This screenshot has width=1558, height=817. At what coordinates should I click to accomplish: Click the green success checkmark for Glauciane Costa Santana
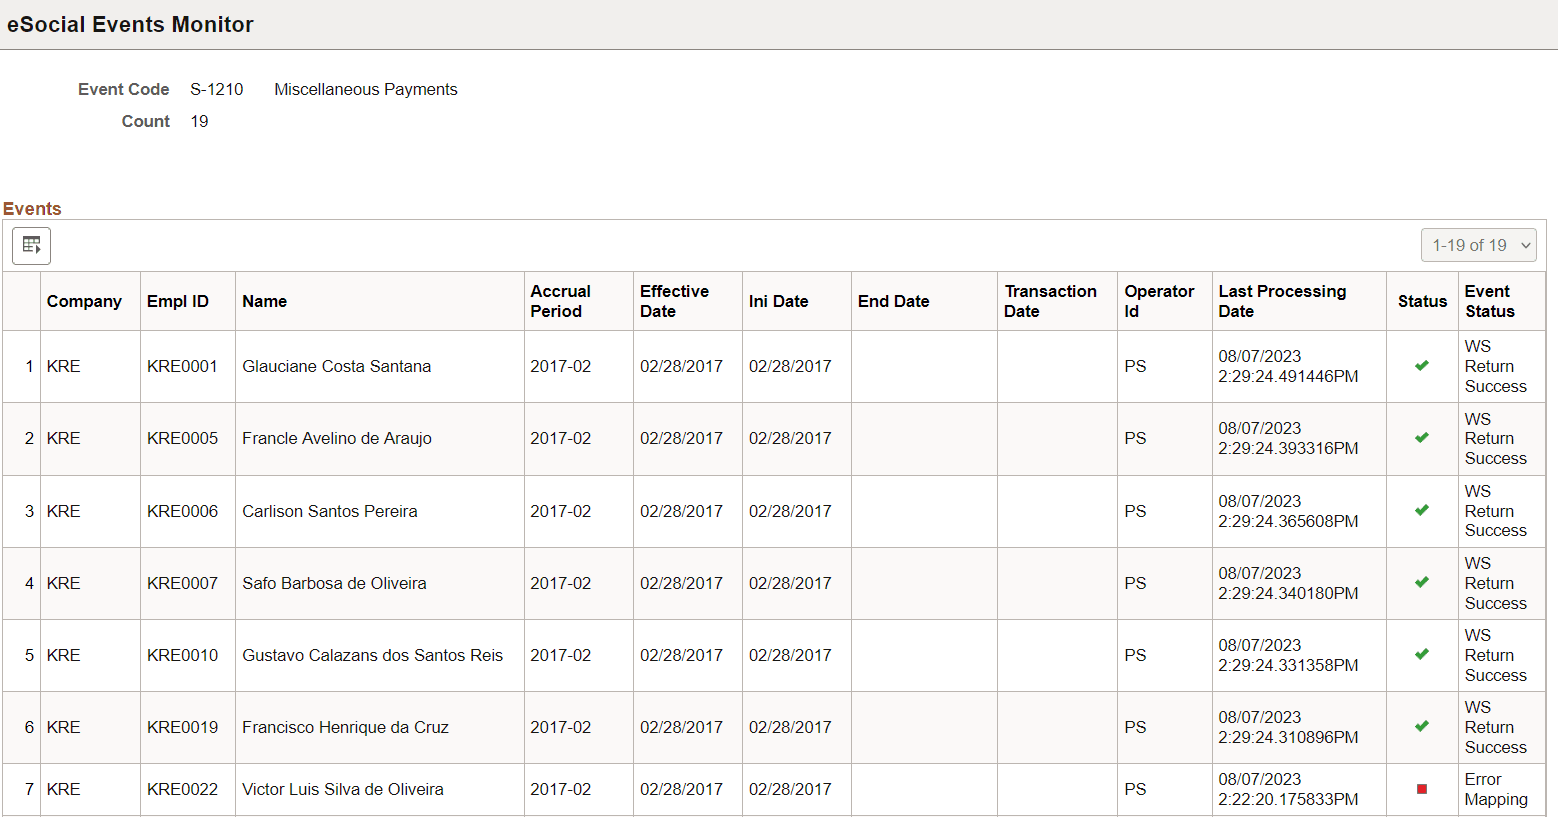pos(1421,366)
